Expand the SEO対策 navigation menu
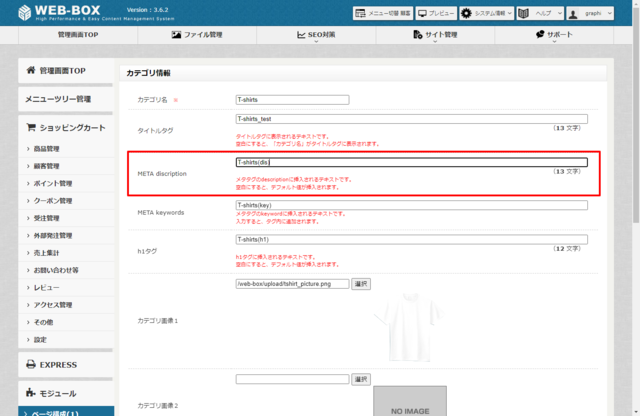640x416 pixels. point(316,35)
